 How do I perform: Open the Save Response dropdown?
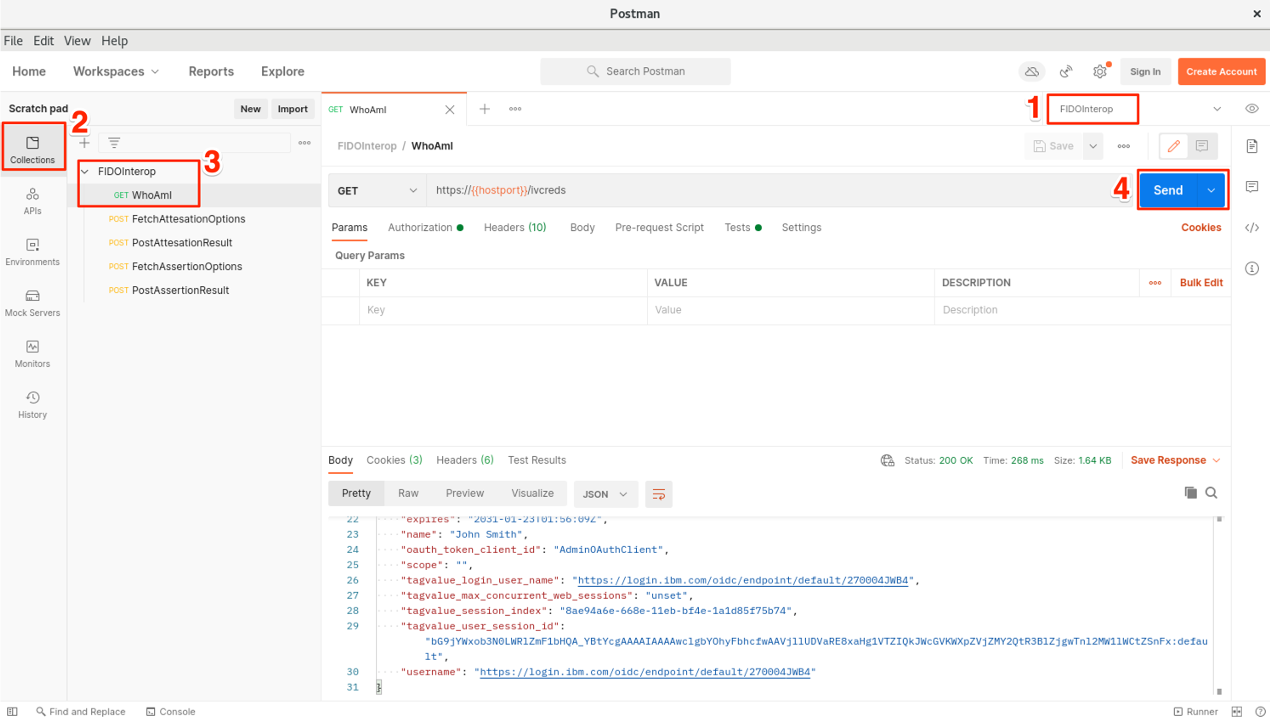1175,461
